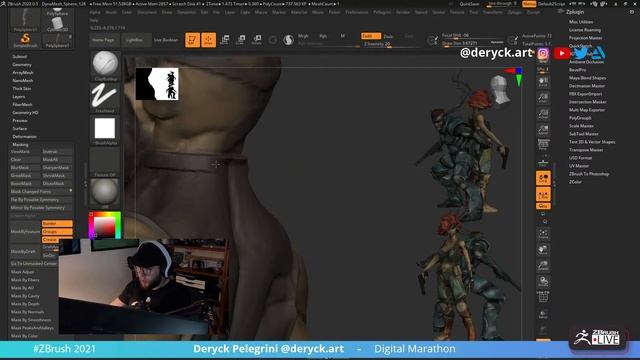Click the Zoom canvas icon

543,98
